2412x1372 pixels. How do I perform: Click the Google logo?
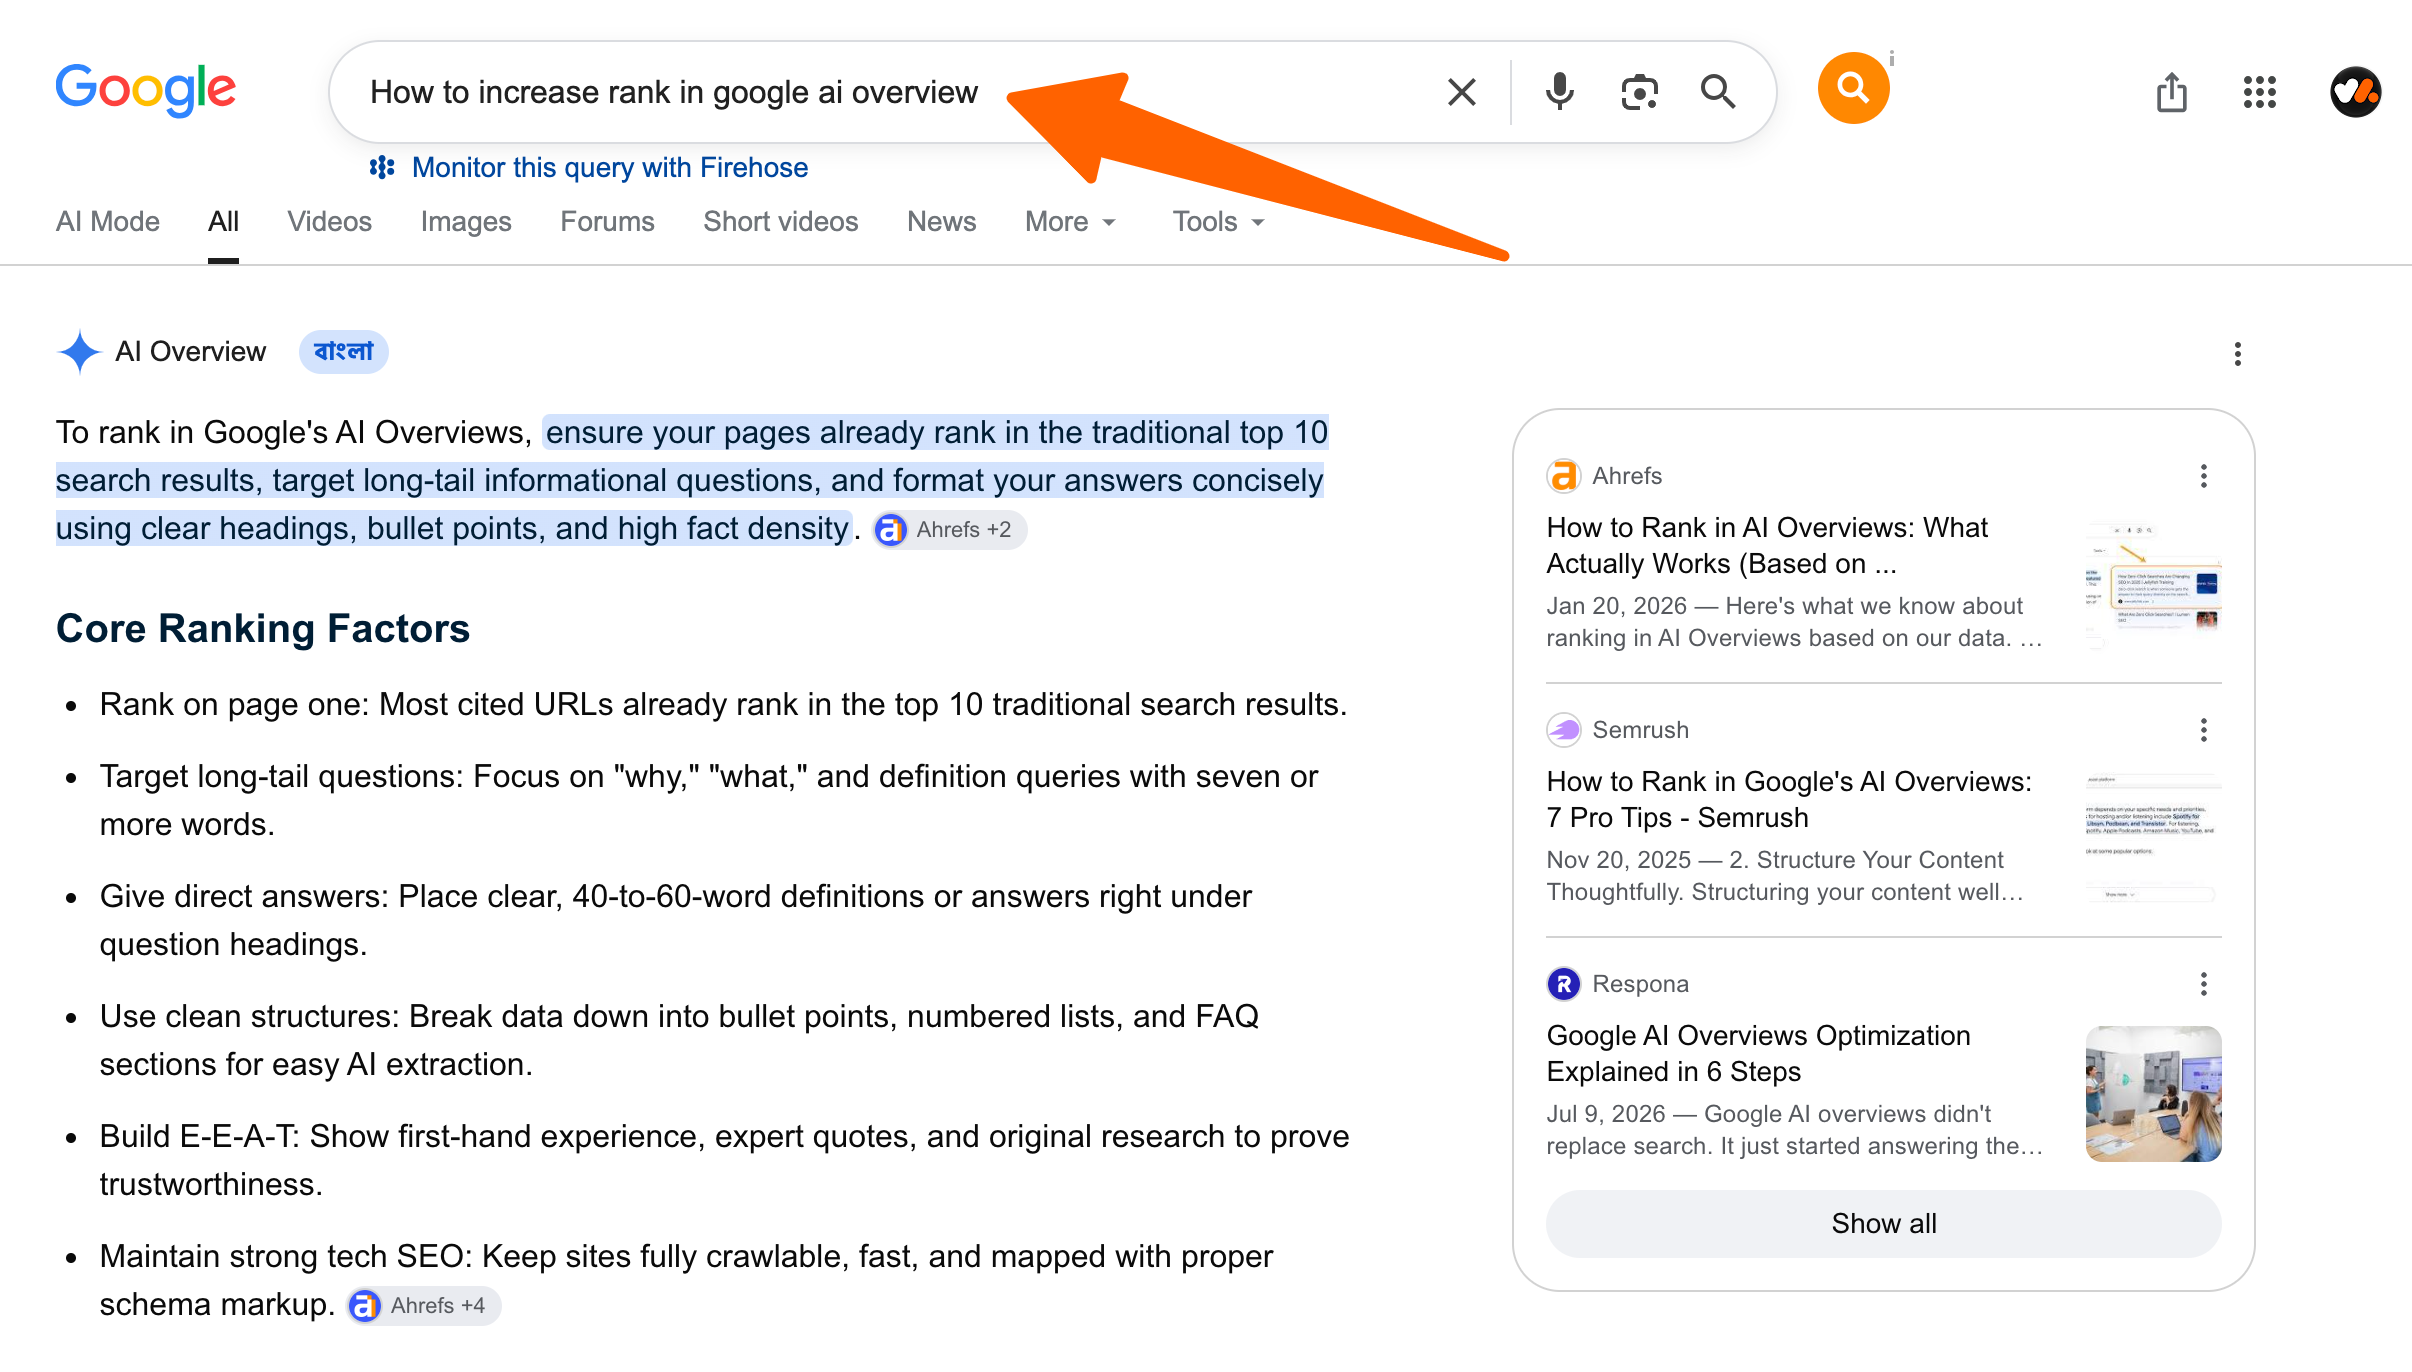(x=146, y=90)
